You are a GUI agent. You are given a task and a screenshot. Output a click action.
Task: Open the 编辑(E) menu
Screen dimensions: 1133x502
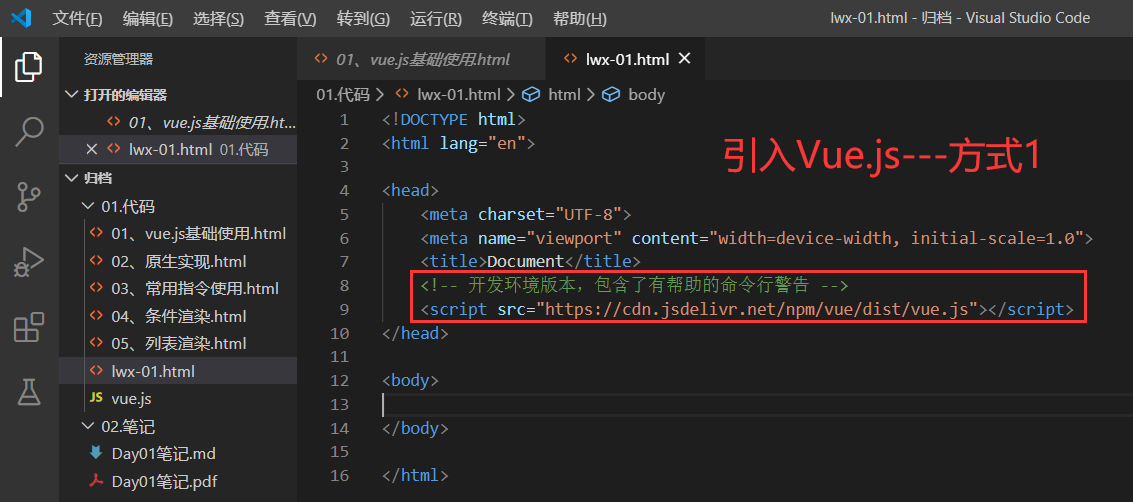[148, 19]
